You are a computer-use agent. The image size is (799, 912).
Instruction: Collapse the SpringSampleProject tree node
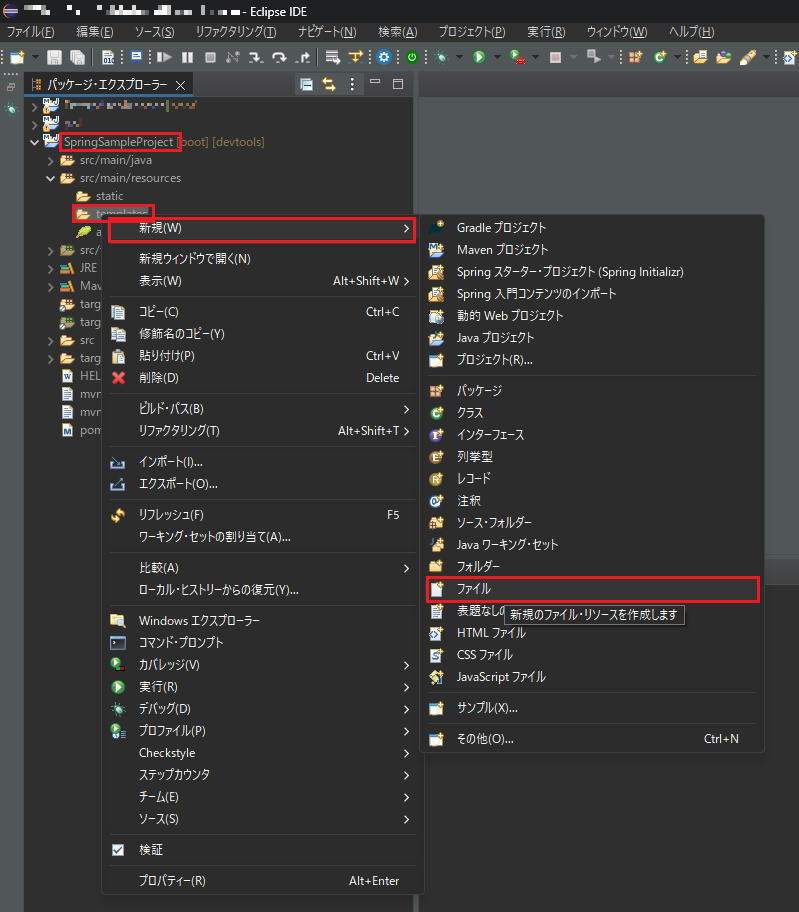tap(34, 142)
